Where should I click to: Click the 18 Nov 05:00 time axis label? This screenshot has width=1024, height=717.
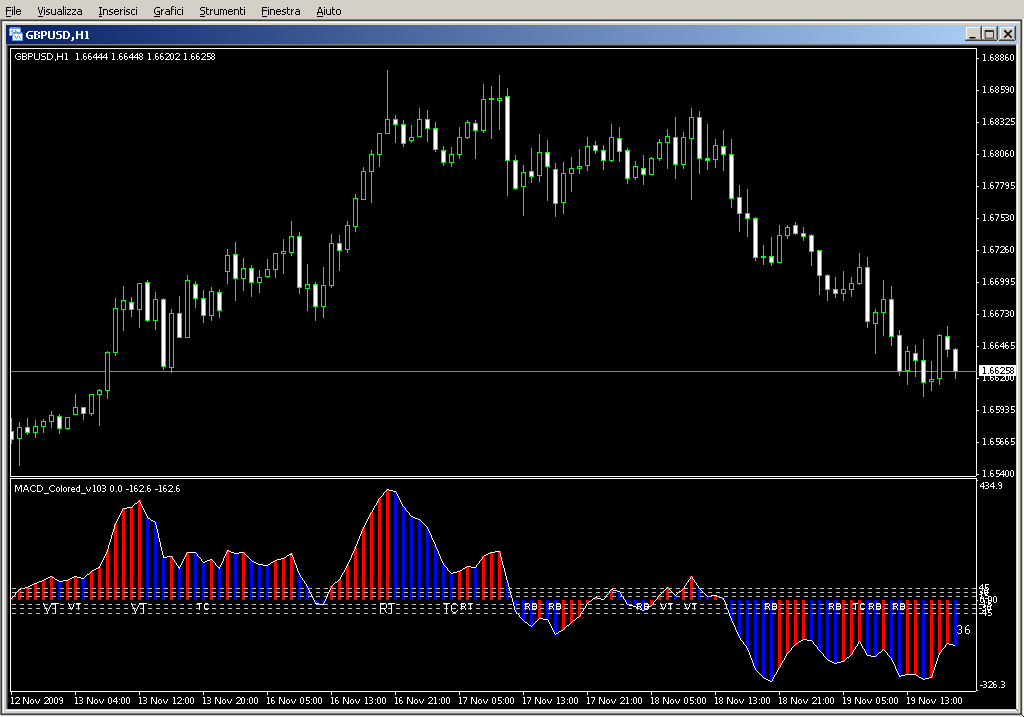tap(678, 701)
